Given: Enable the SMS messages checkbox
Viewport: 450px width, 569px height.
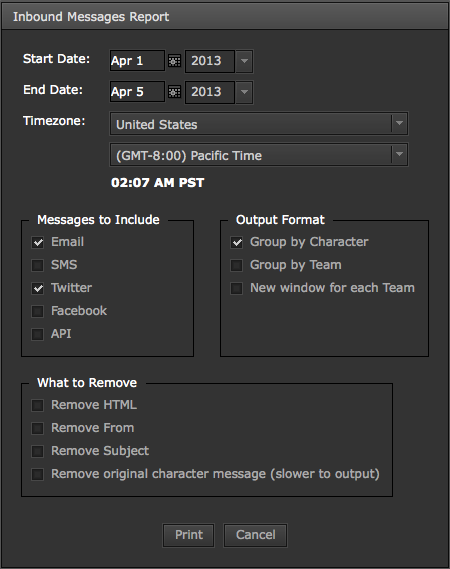Looking at the screenshot, I should (x=38, y=265).
